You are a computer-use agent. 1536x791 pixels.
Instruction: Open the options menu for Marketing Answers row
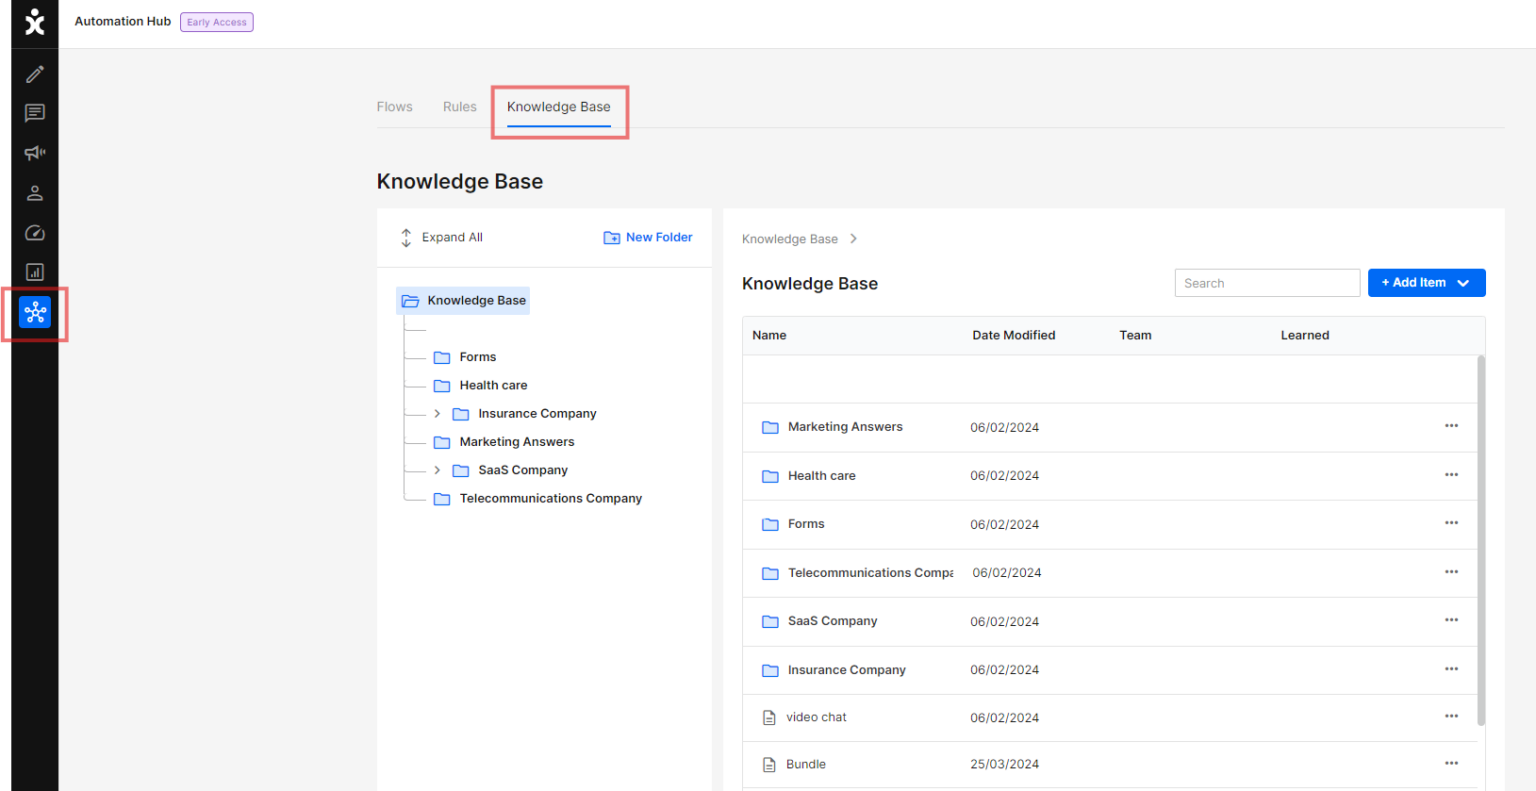(1451, 425)
